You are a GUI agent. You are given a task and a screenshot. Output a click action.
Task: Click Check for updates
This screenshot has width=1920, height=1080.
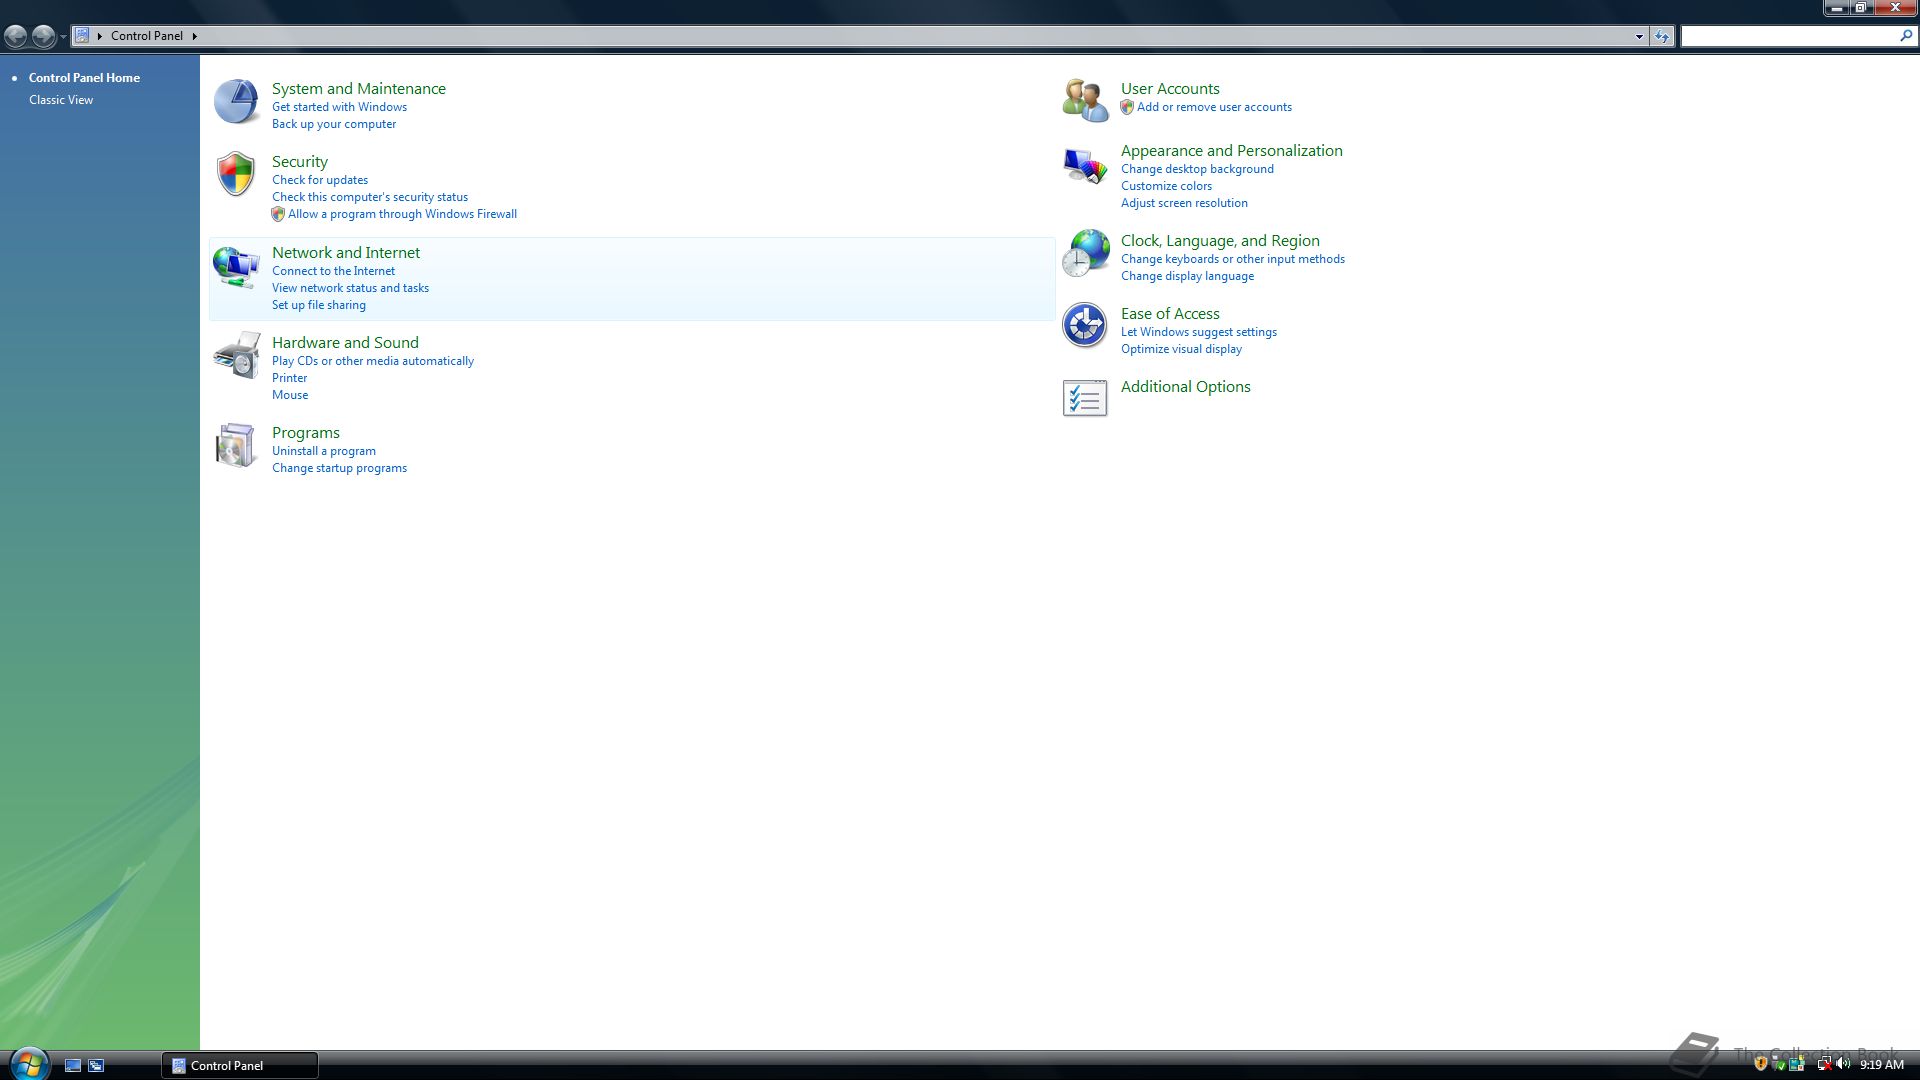[320, 180]
